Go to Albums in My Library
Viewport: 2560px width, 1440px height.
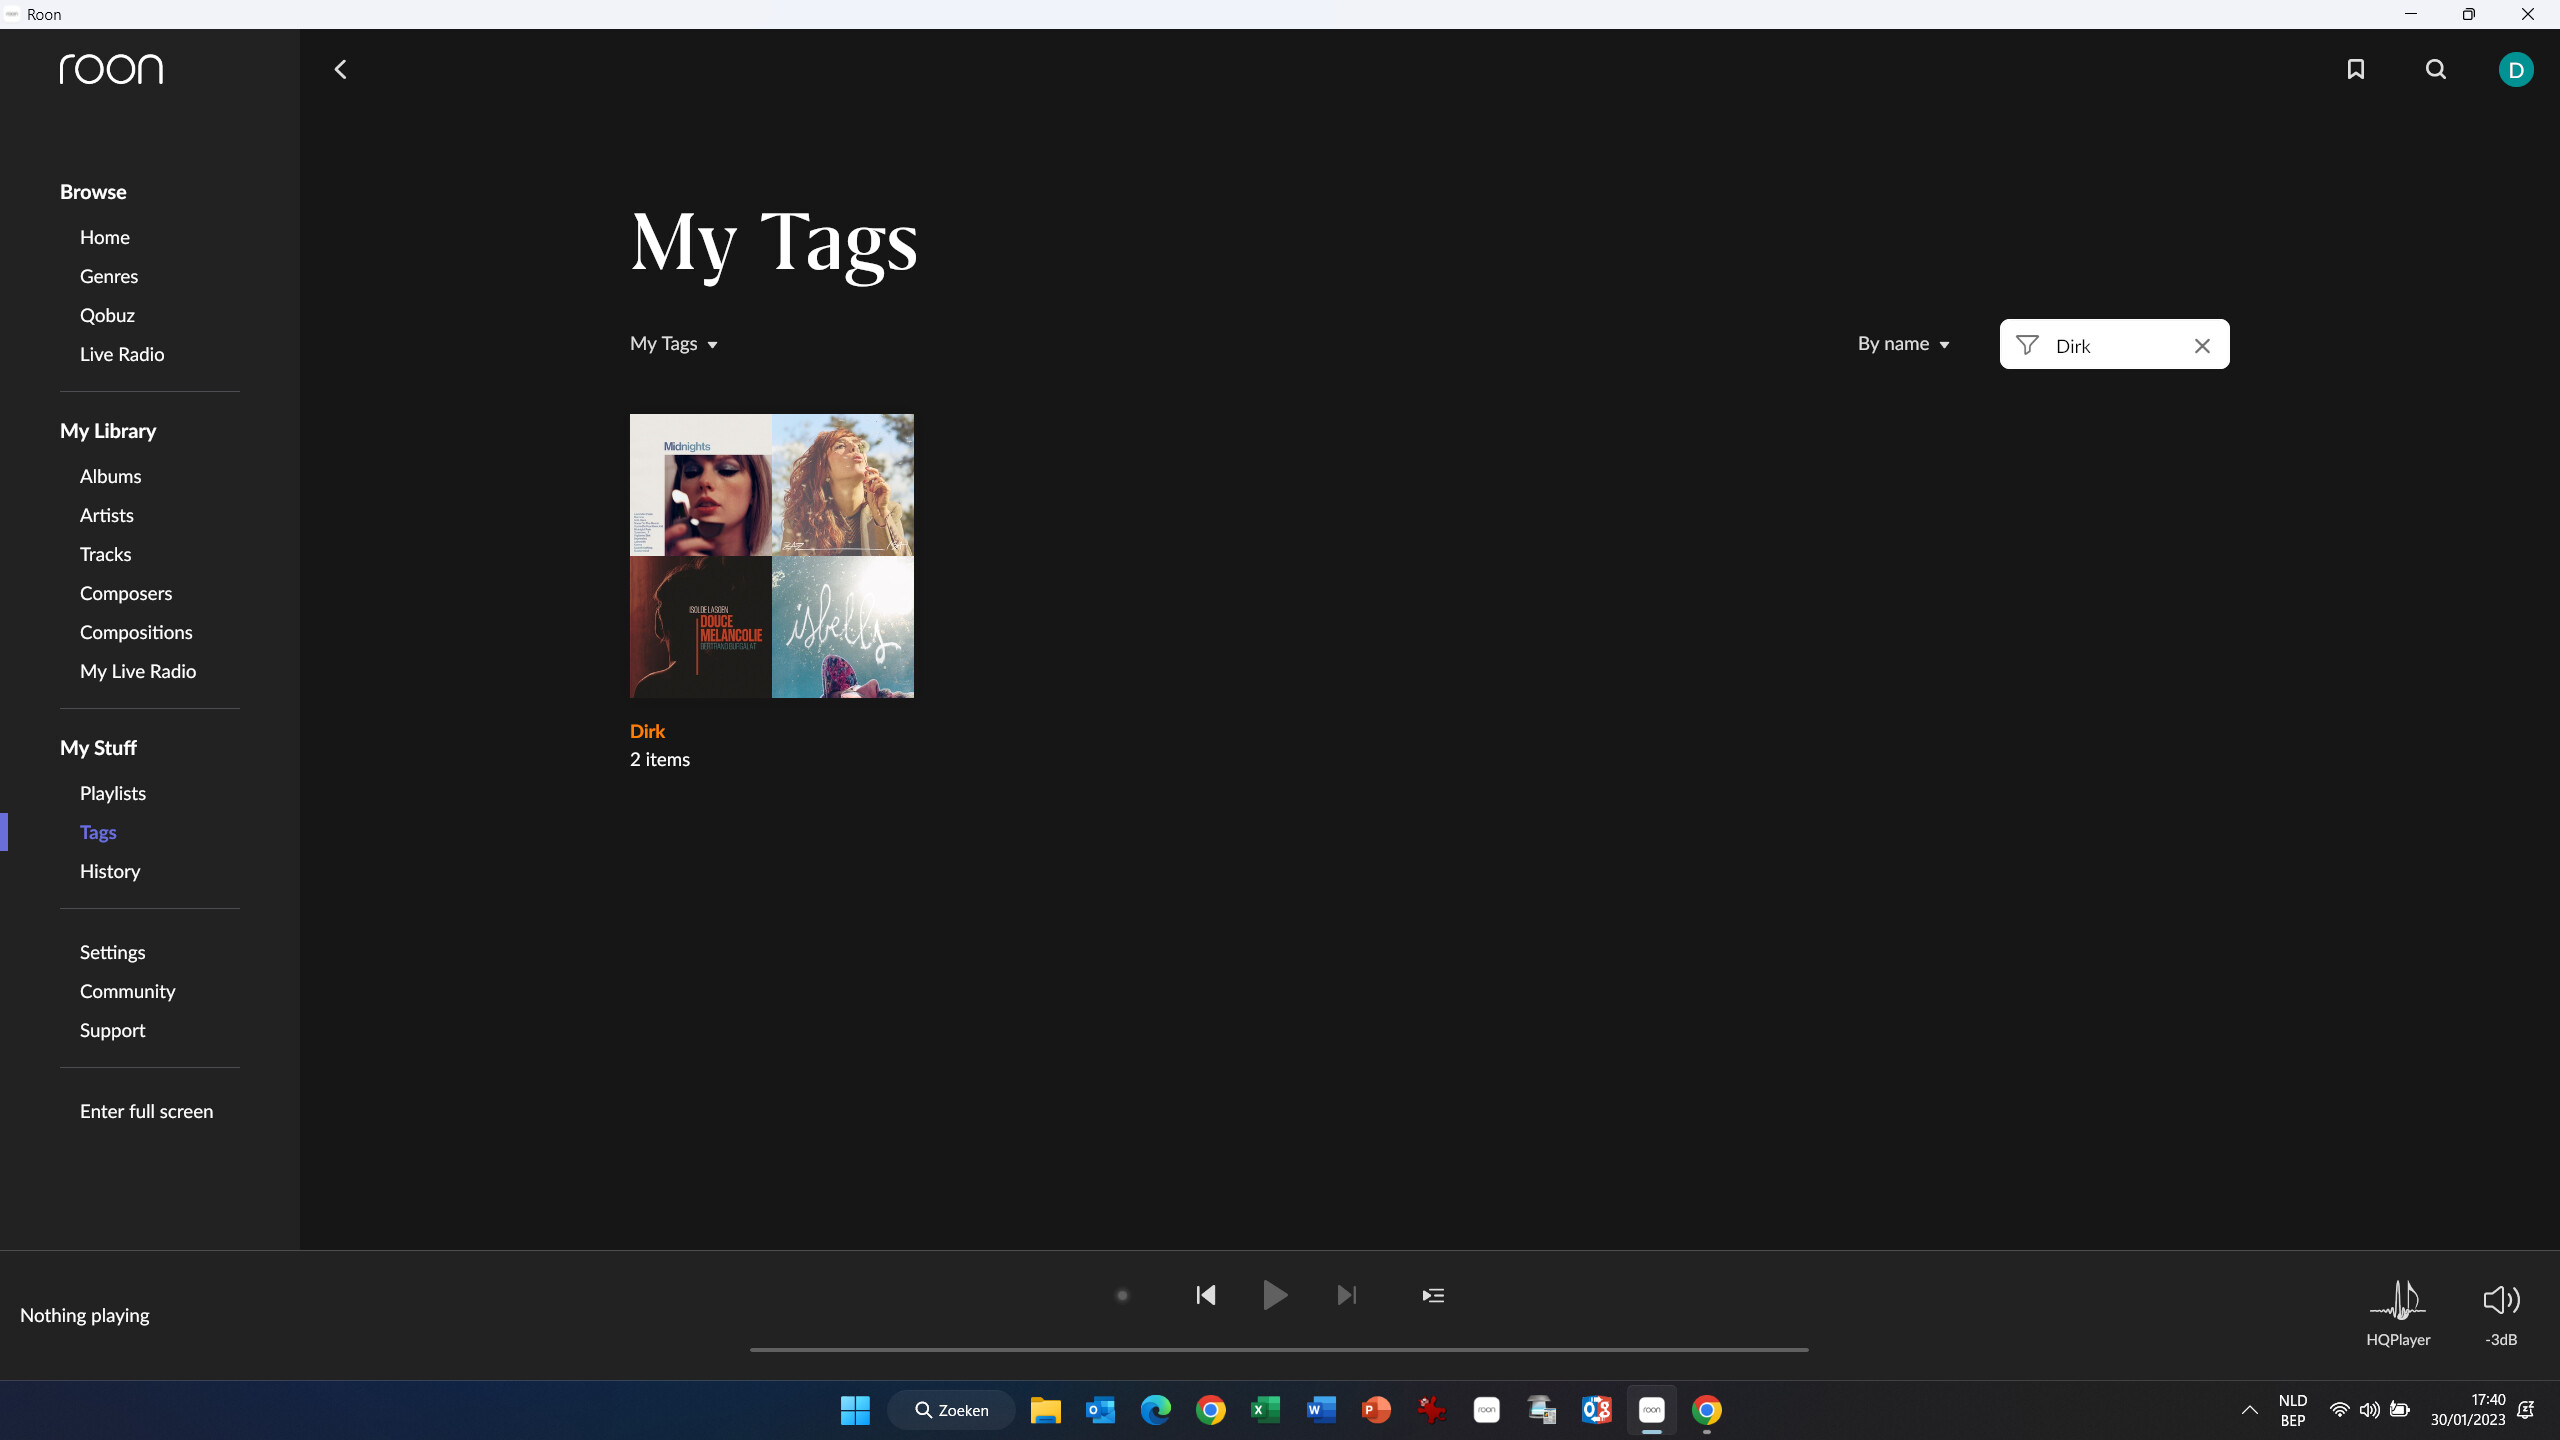tap(110, 476)
